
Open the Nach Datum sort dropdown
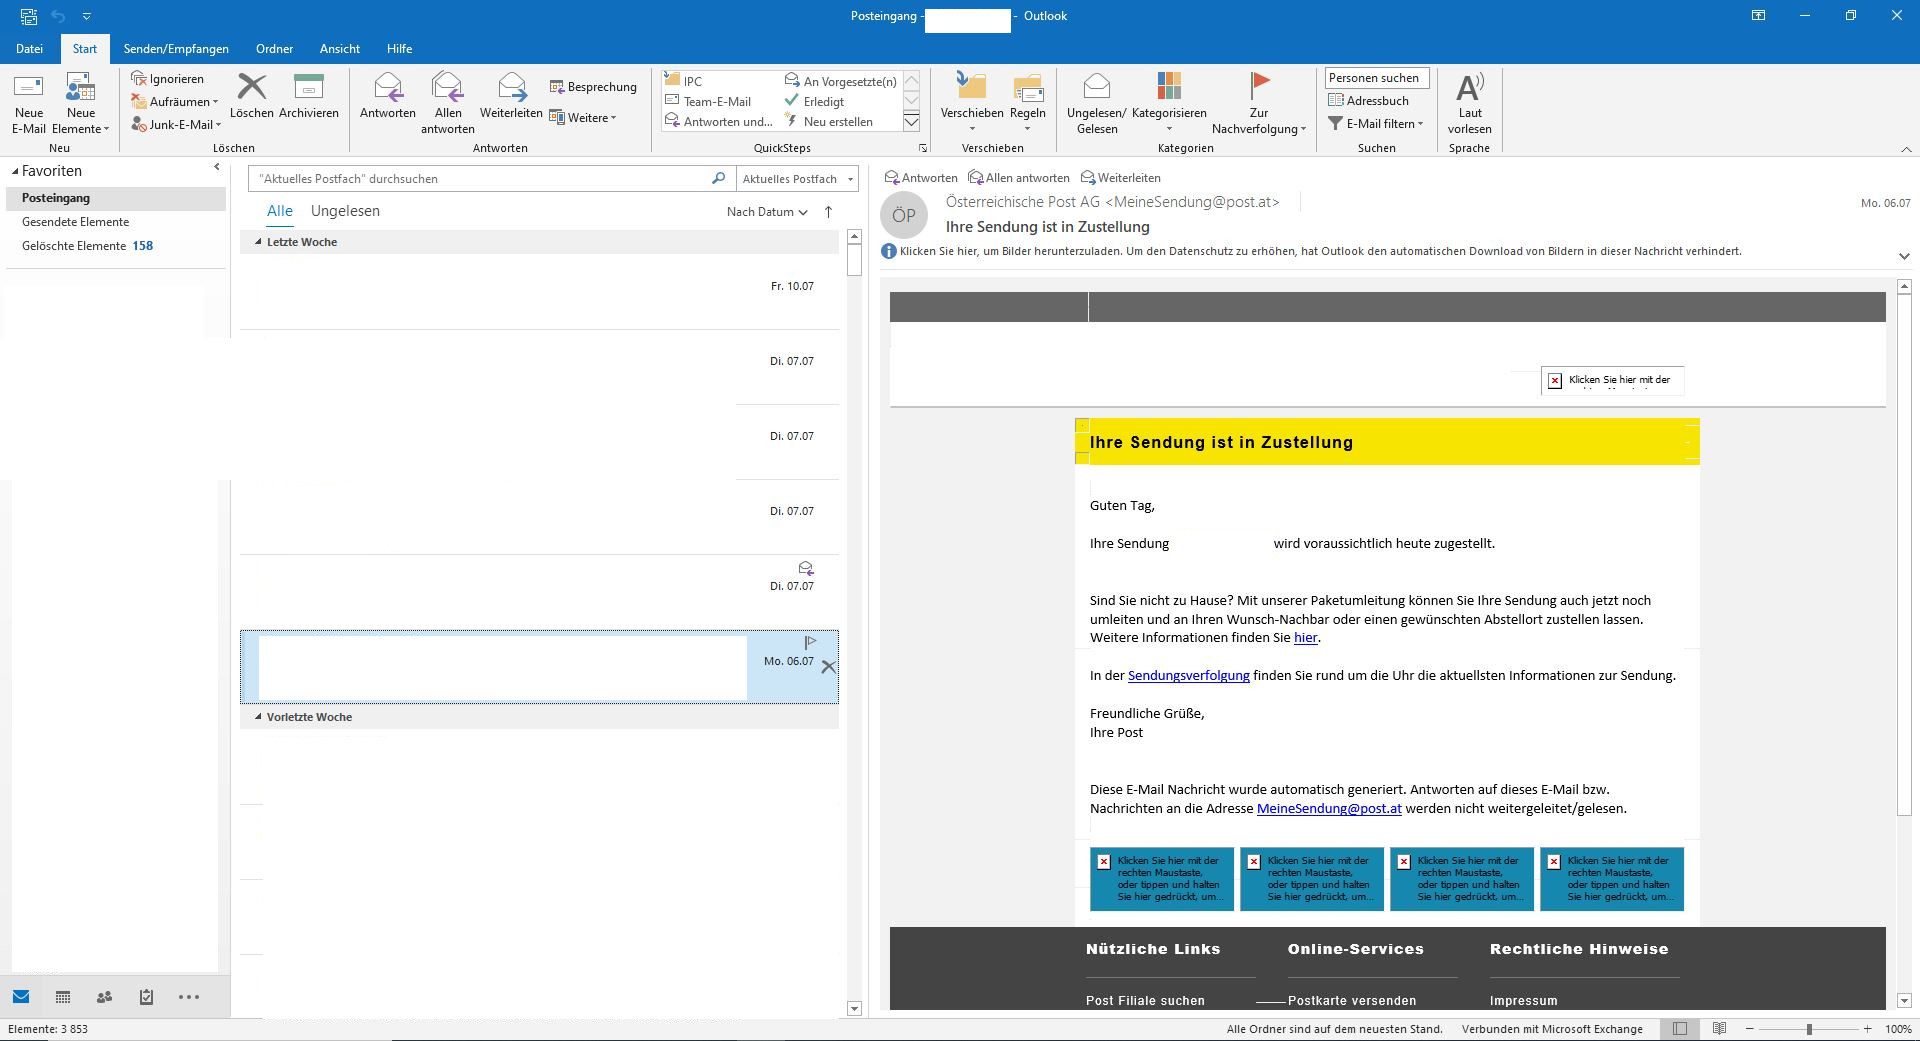(x=767, y=212)
